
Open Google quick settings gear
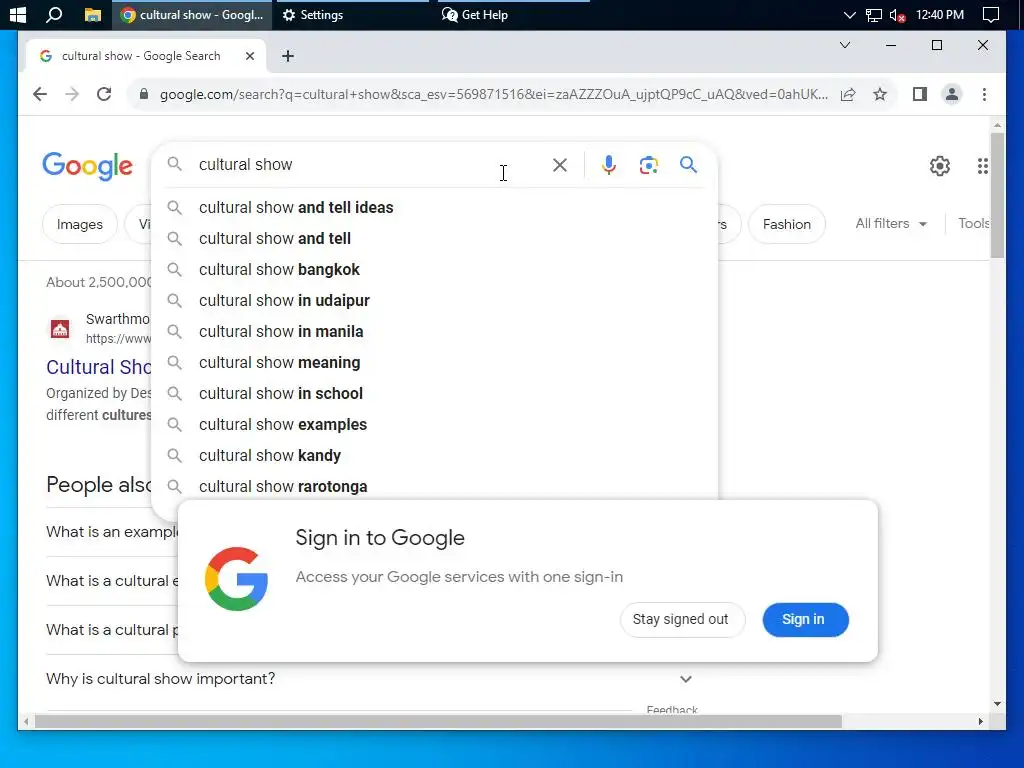tap(940, 166)
